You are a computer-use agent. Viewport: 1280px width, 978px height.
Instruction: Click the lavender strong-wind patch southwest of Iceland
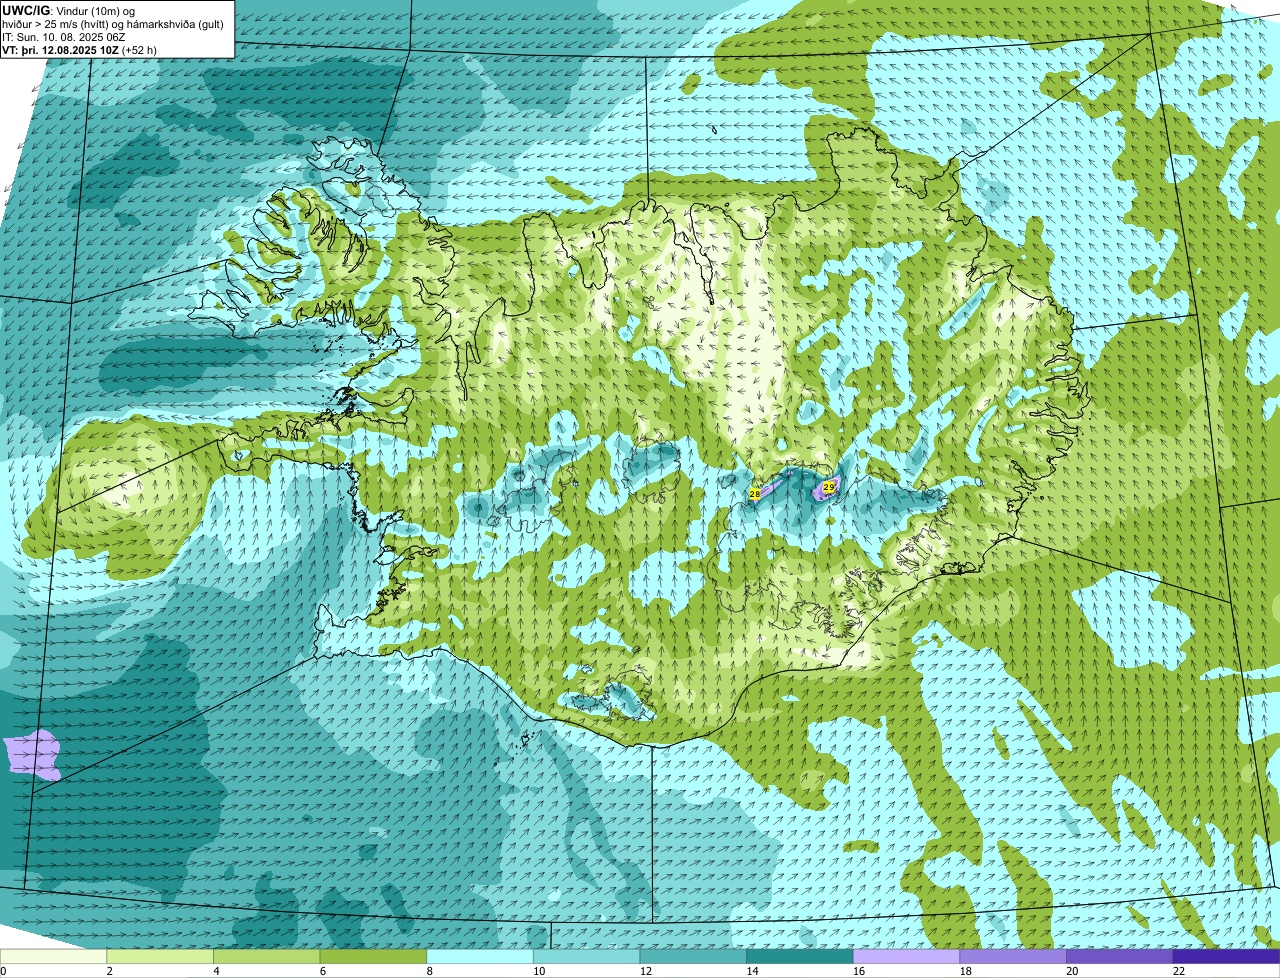coord(33,755)
